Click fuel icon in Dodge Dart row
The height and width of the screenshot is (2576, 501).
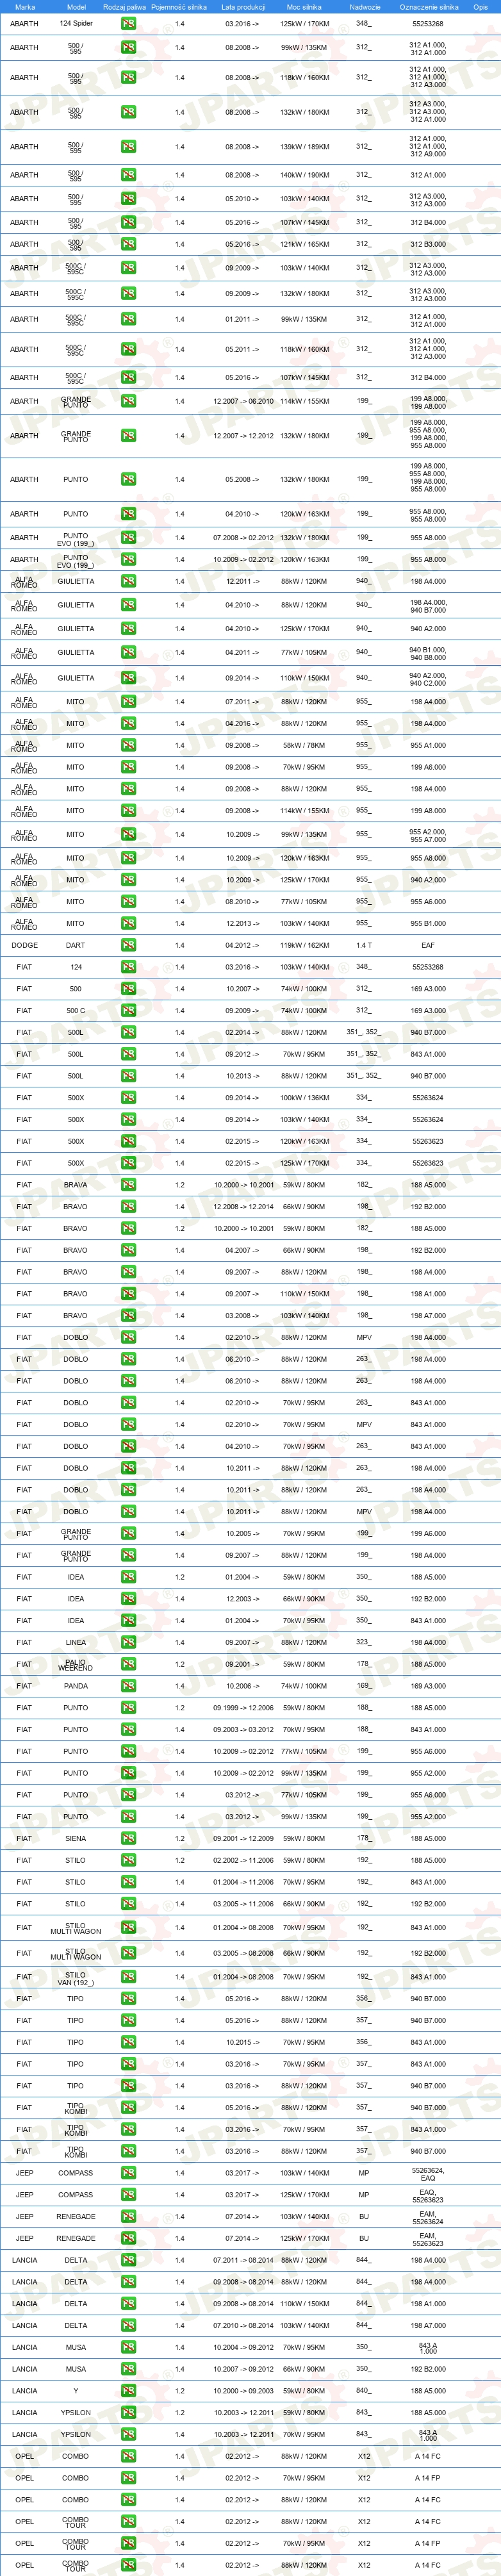[x=128, y=945]
